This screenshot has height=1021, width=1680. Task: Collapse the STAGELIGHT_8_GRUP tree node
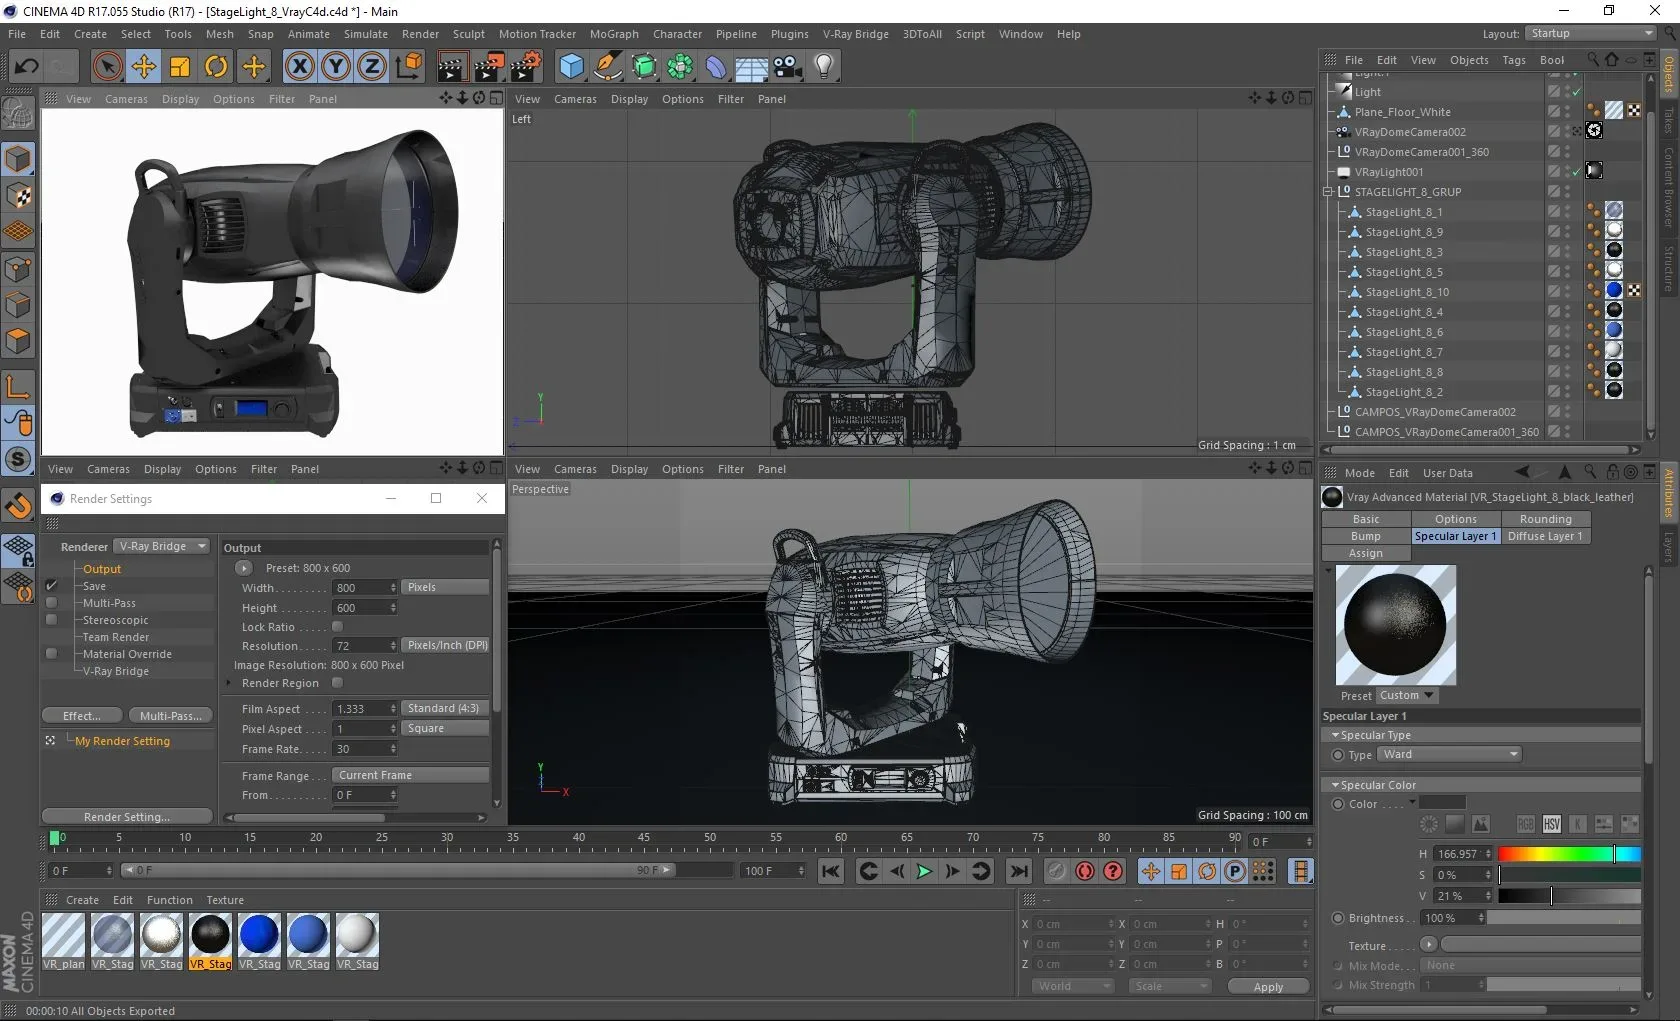[1328, 192]
